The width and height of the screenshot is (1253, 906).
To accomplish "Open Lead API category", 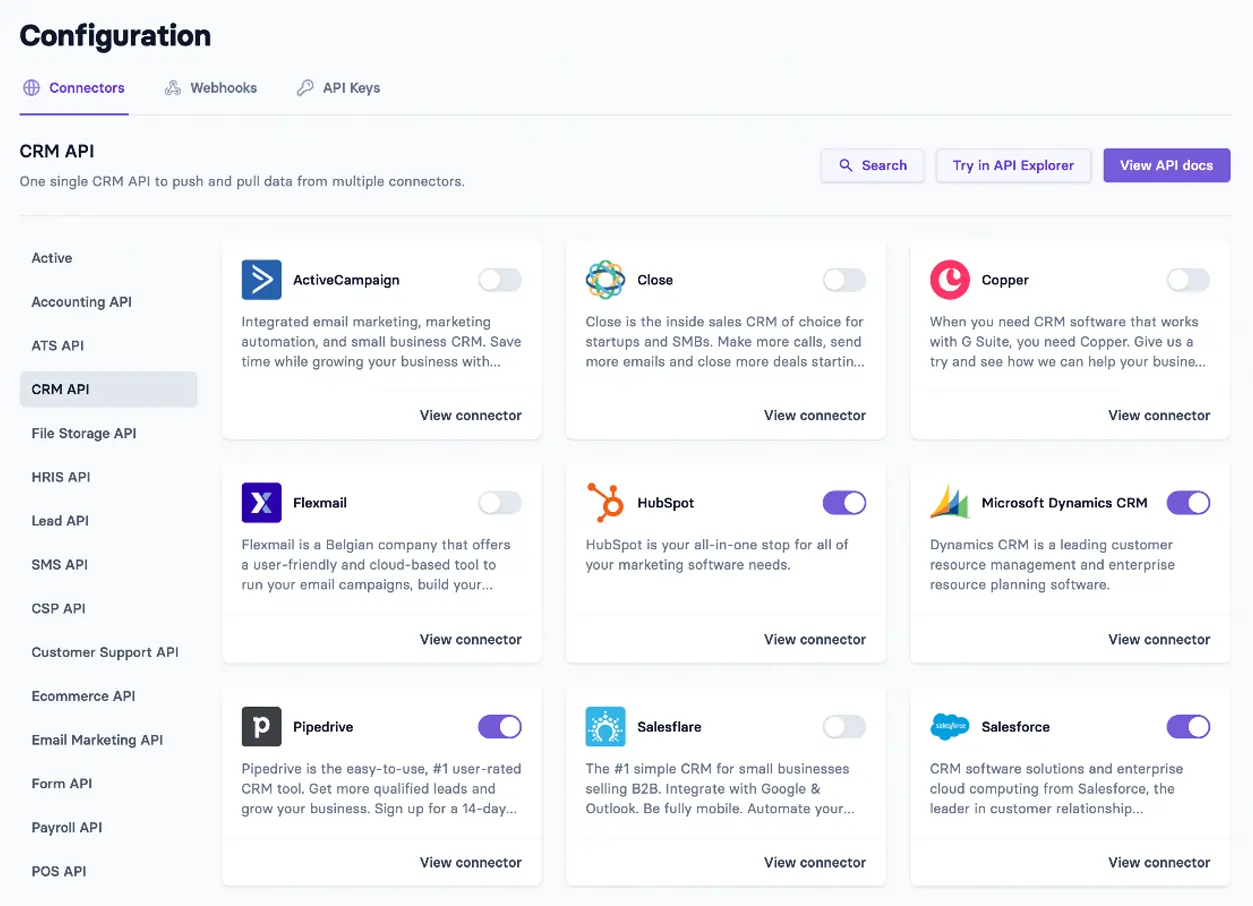I will tap(108, 521).
